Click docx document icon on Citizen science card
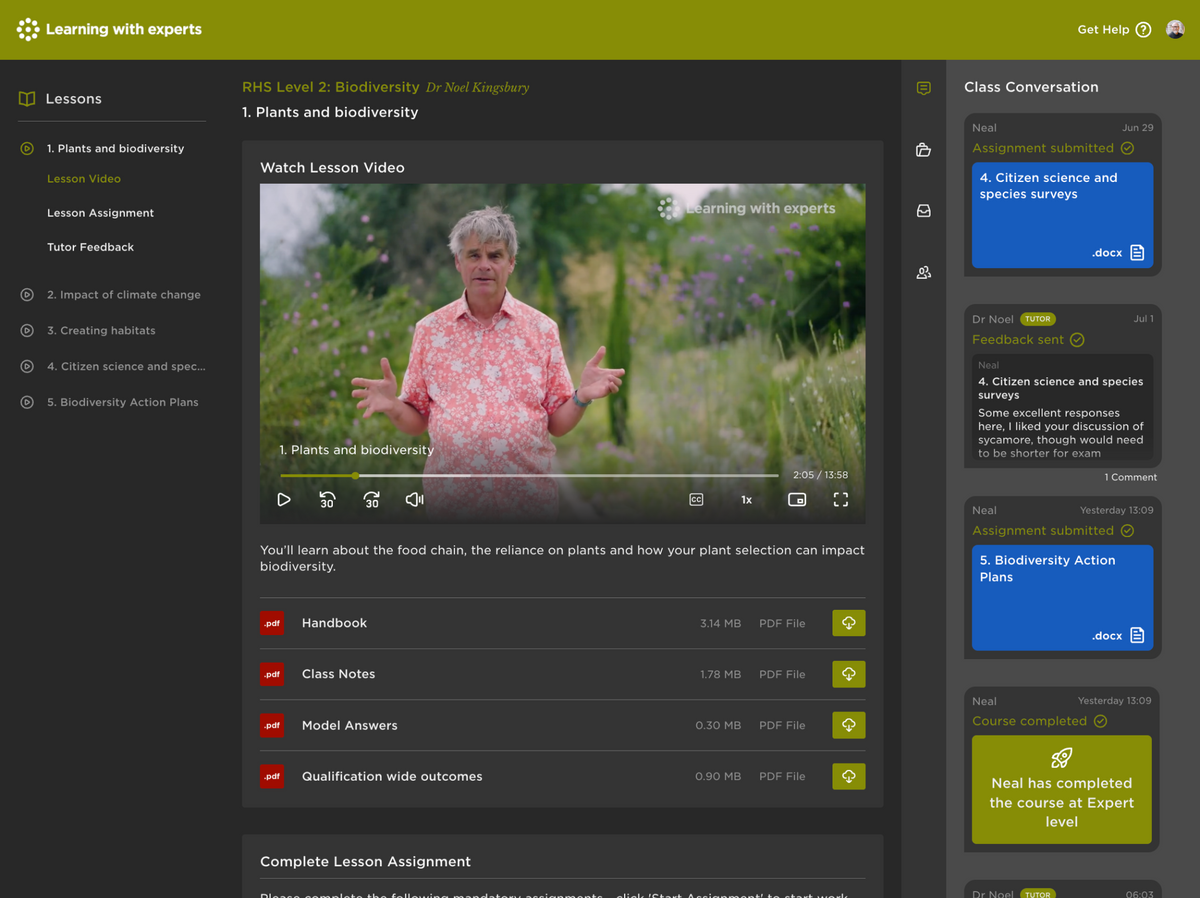The image size is (1200, 898). [x=1137, y=253]
